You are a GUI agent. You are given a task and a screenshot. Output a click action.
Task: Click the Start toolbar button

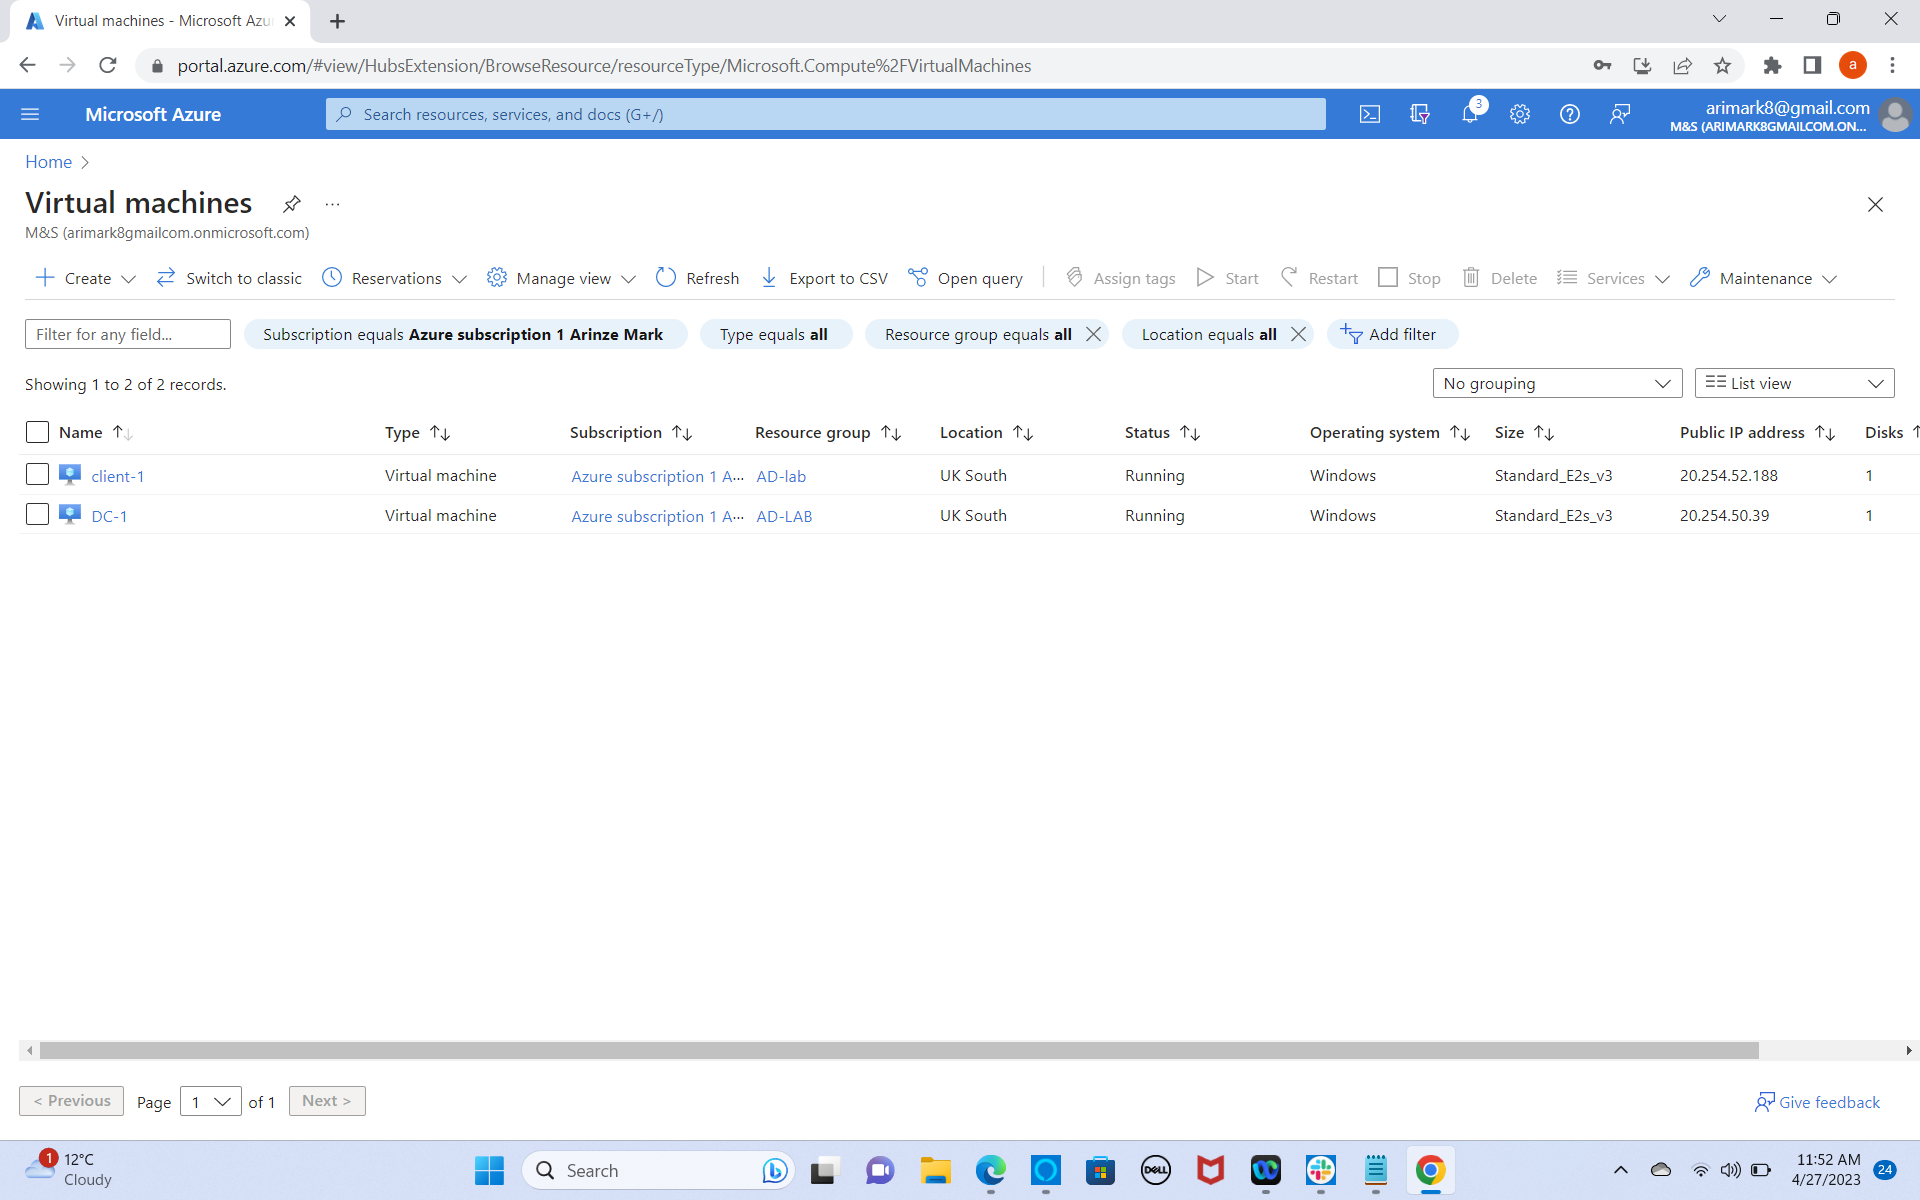click(x=1227, y=278)
